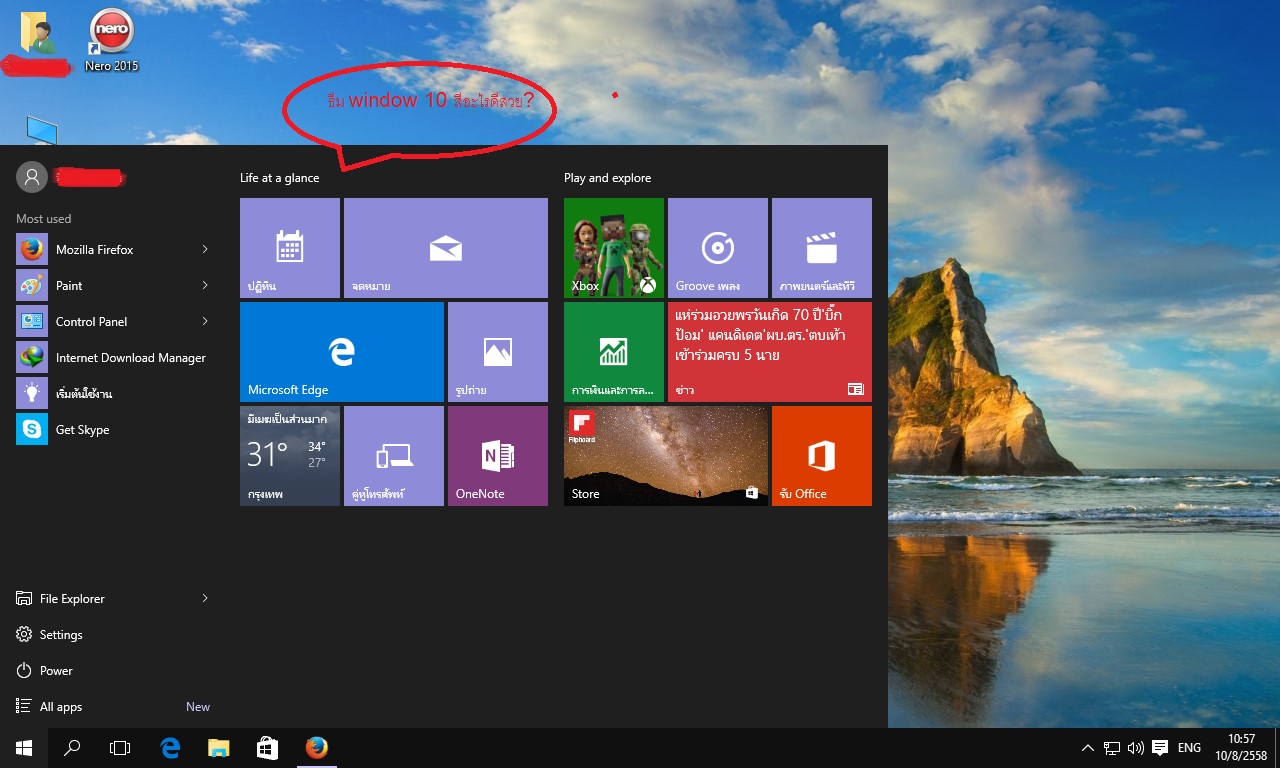This screenshot has width=1280, height=768.
Task: Switch the ENG input language indicator
Action: point(1189,748)
